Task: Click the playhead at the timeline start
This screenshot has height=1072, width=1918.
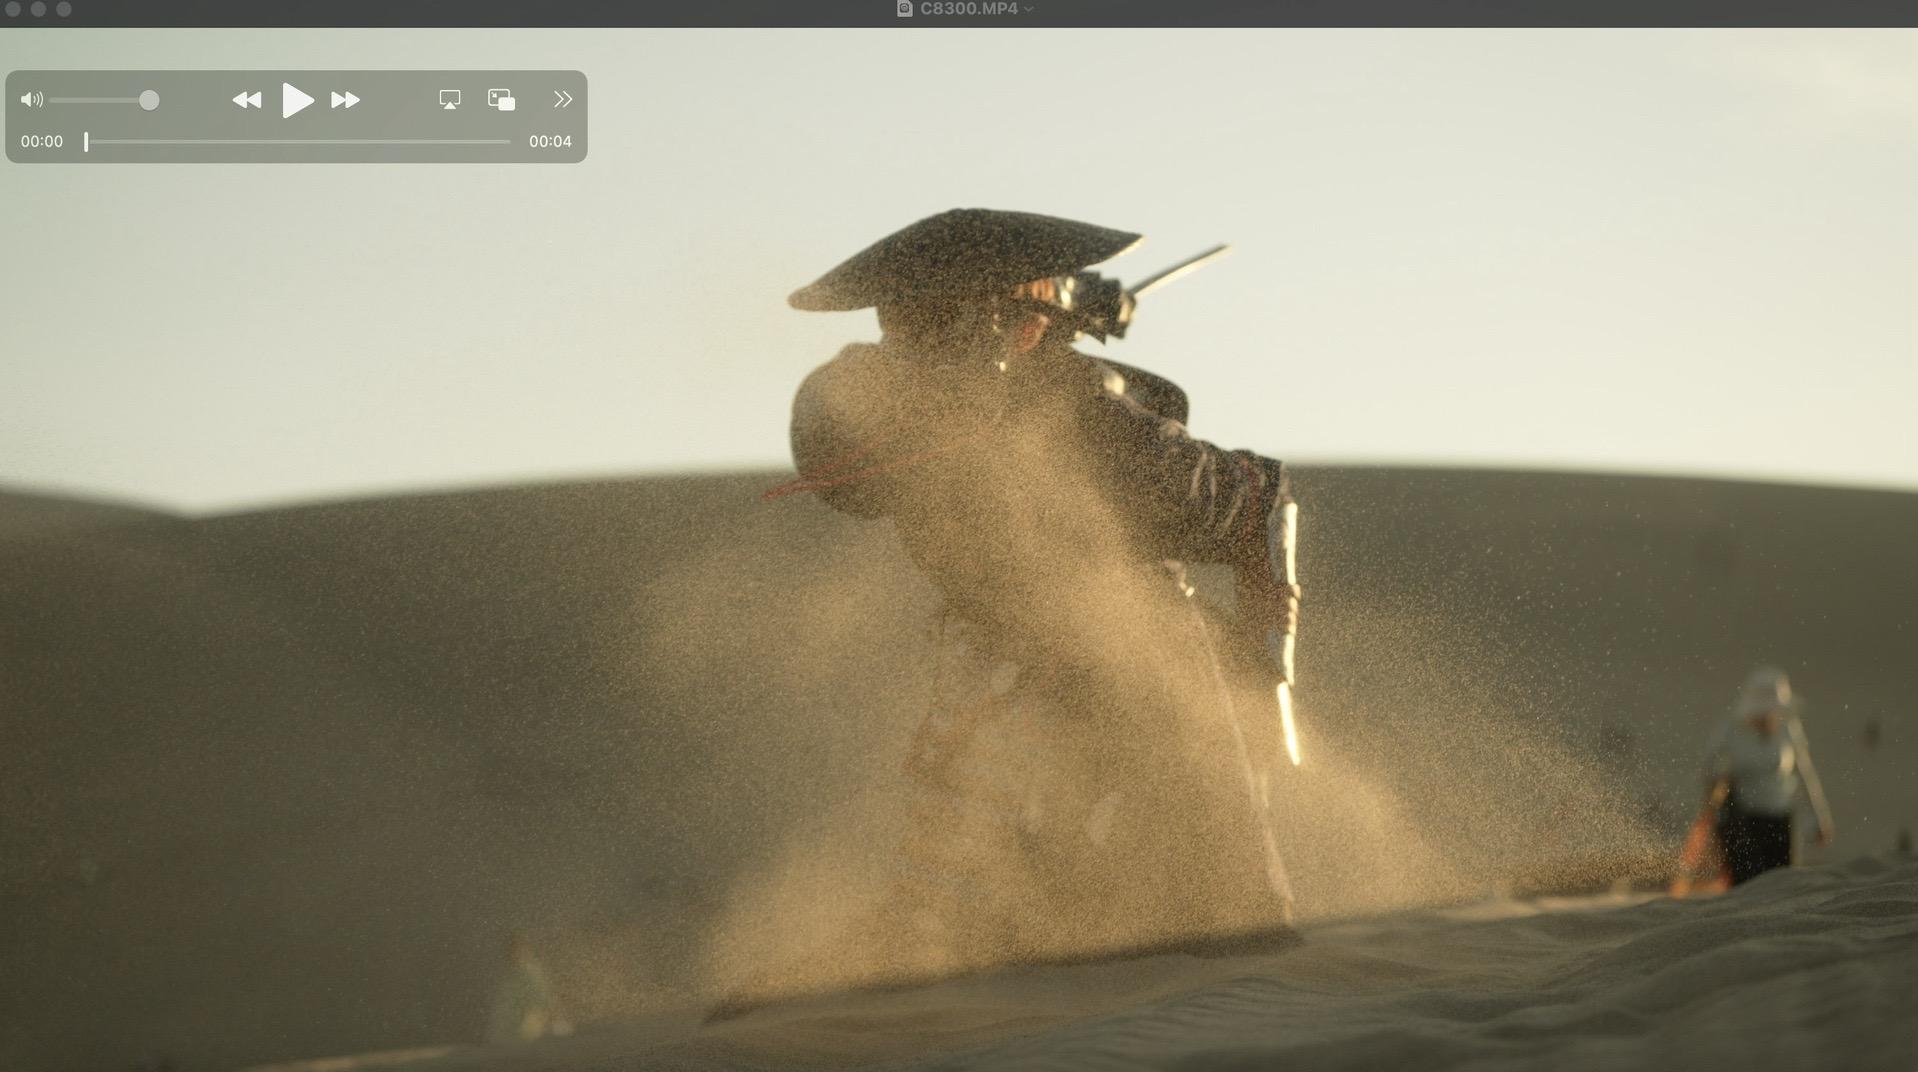Action: coord(86,142)
